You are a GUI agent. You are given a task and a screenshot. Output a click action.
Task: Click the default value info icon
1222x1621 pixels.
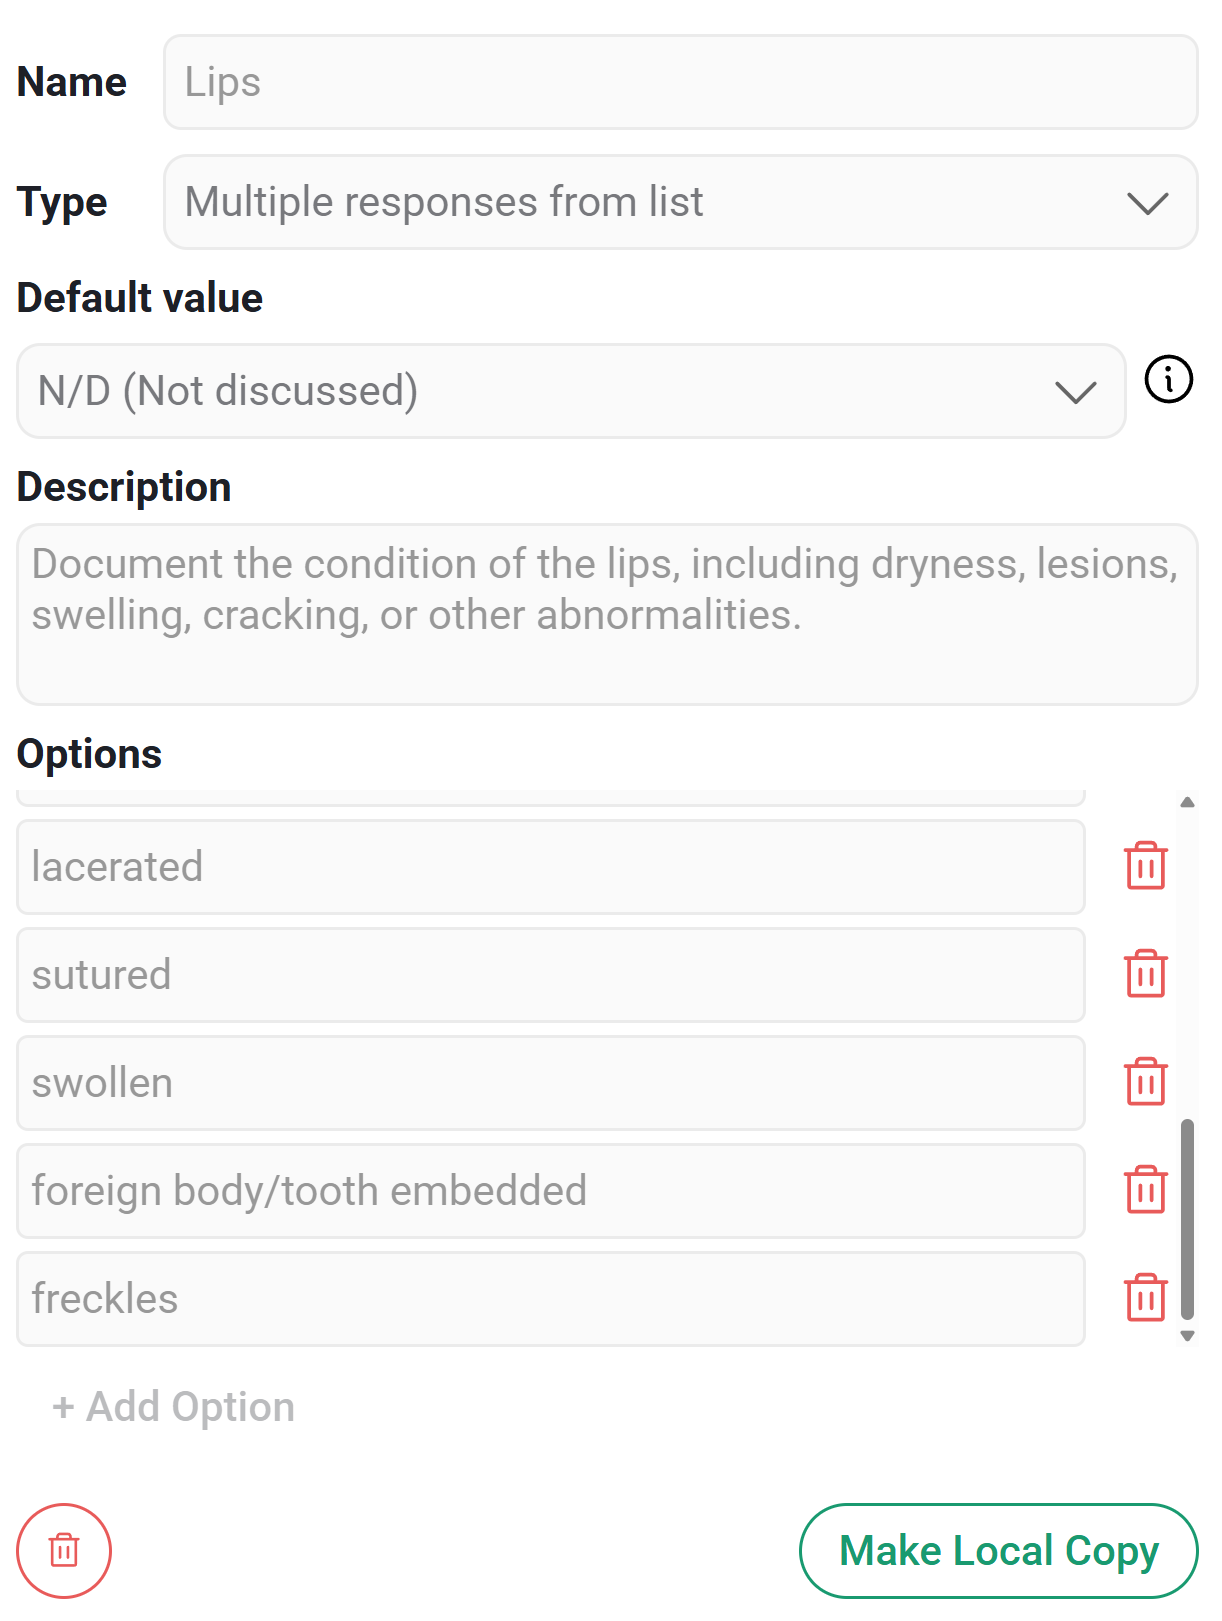click(x=1168, y=380)
